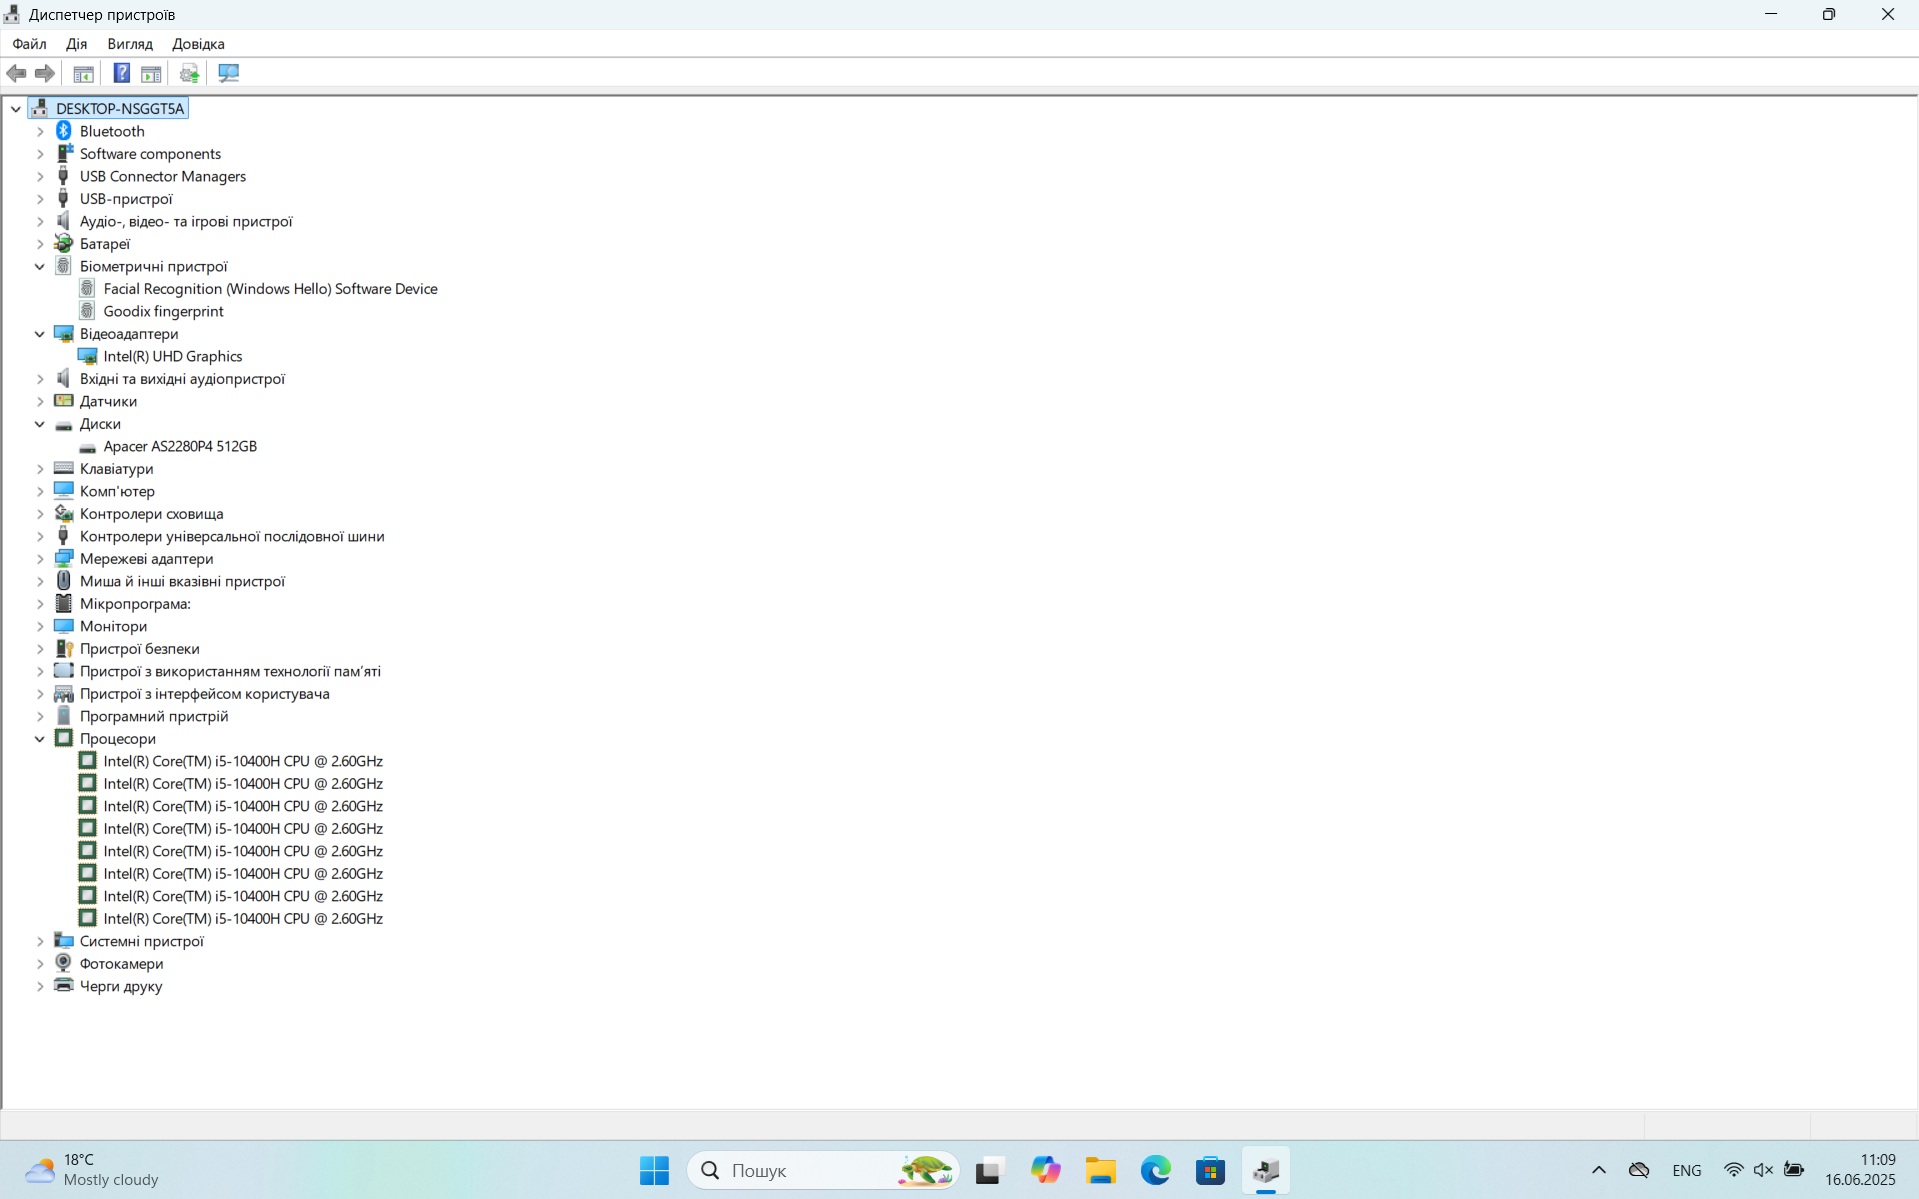
Task: Click the Properties pane toolbar icon
Action: [151, 73]
